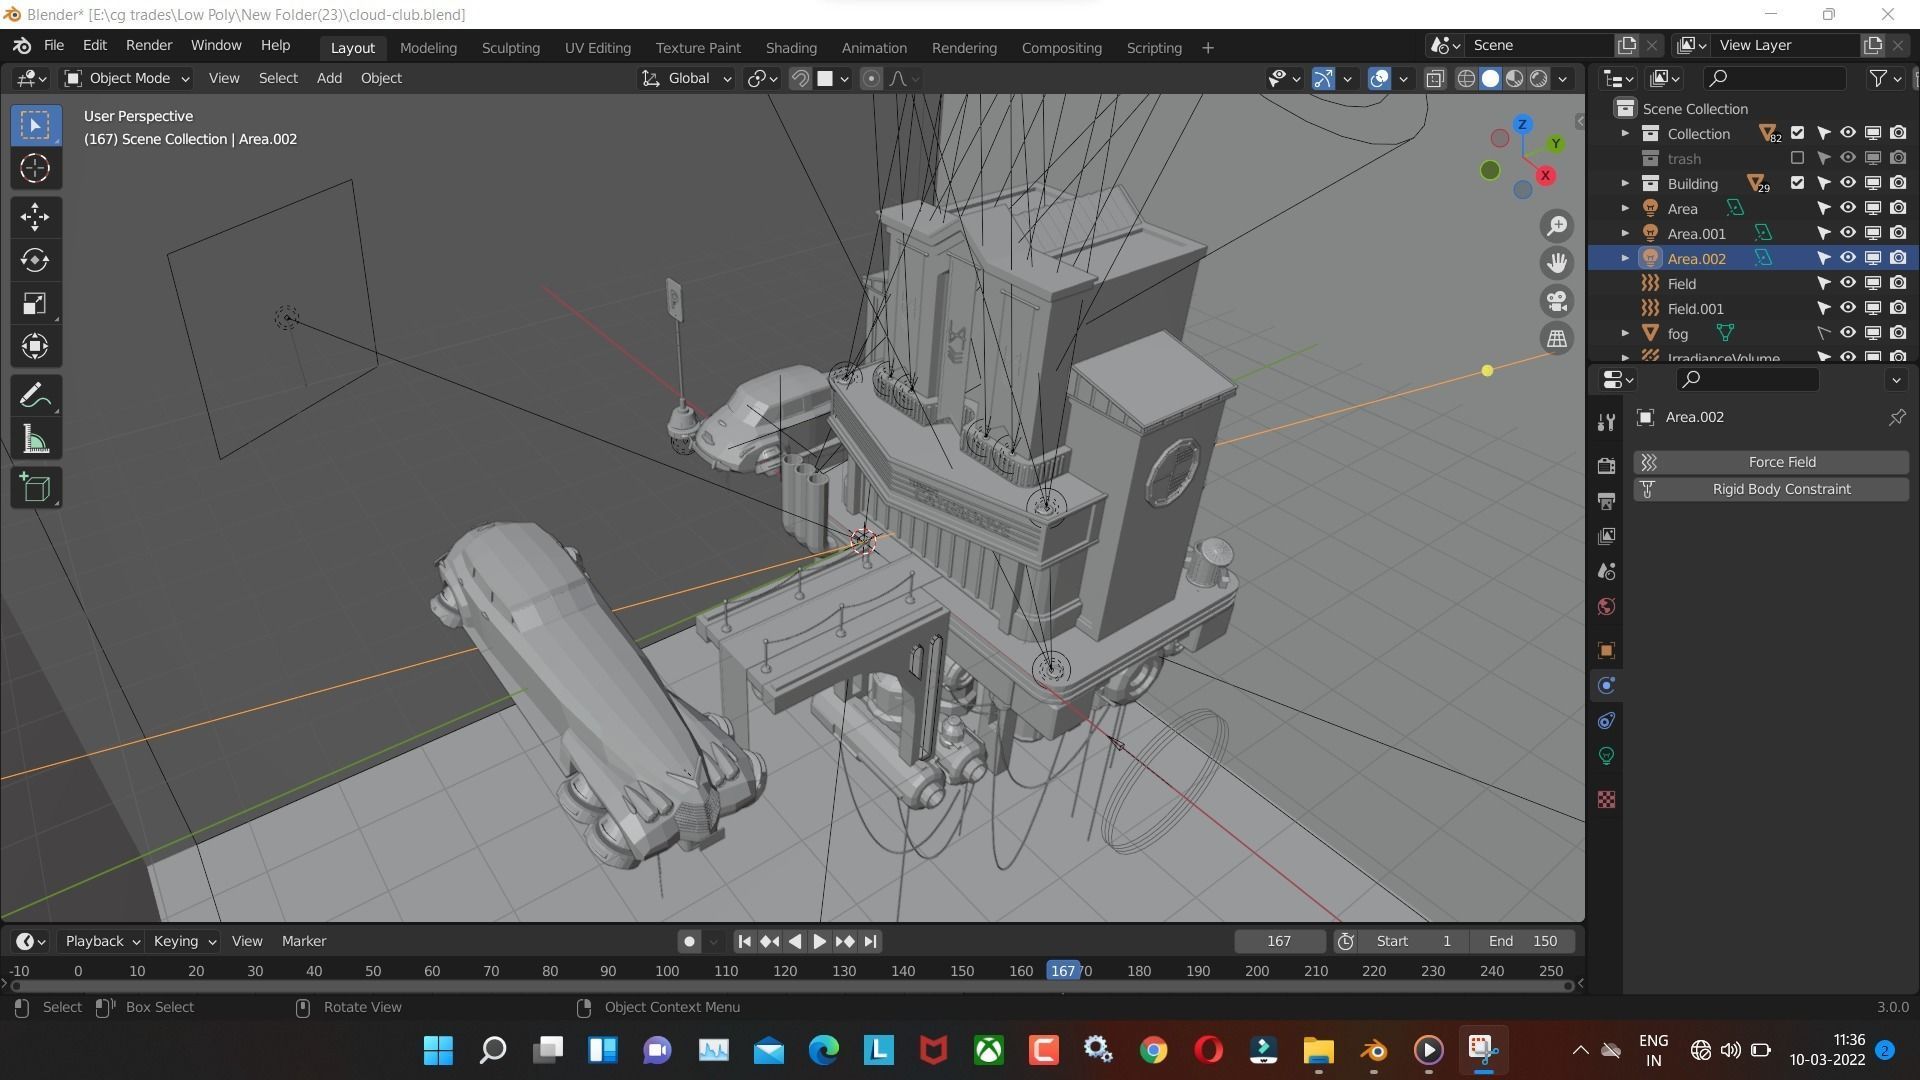Switch perspective/orthographic grid icon
This screenshot has height=1080, width=1920.
pos(1557,339)
